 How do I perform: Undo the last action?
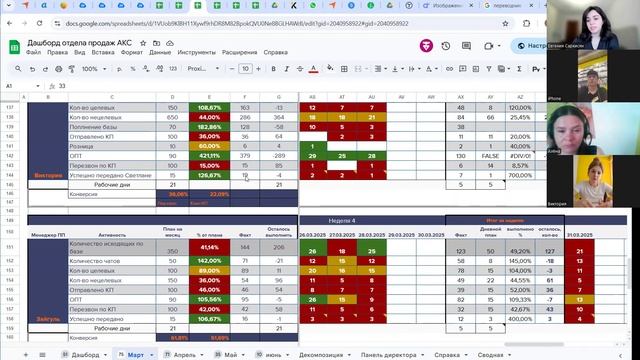point(32,69)
